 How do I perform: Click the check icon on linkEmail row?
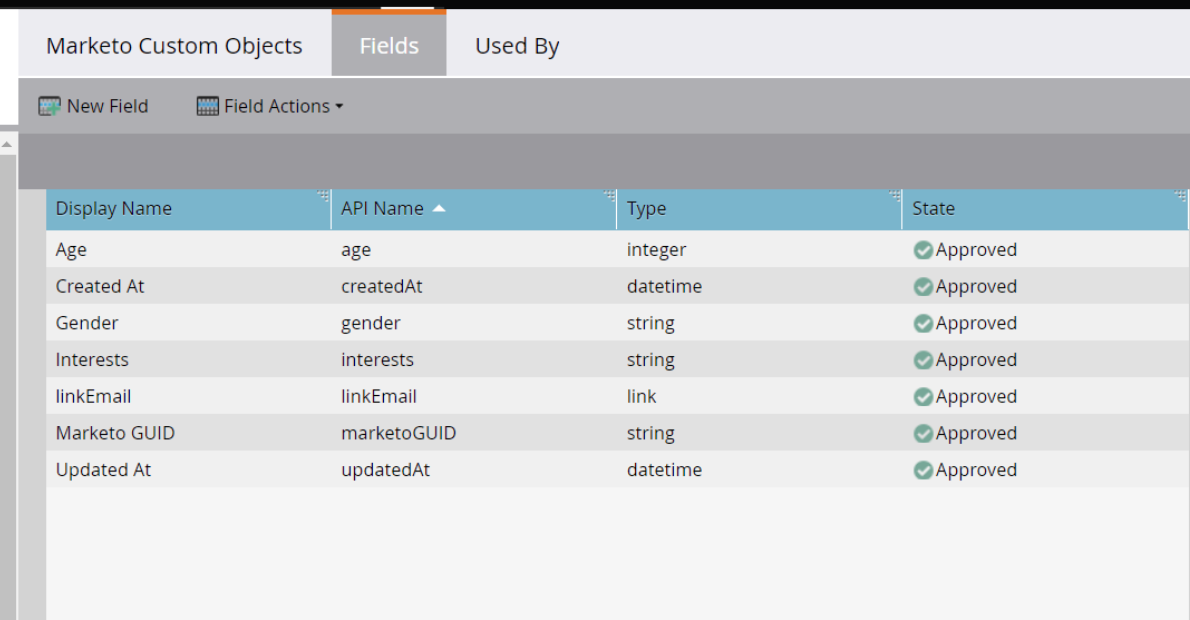point(922,396)
